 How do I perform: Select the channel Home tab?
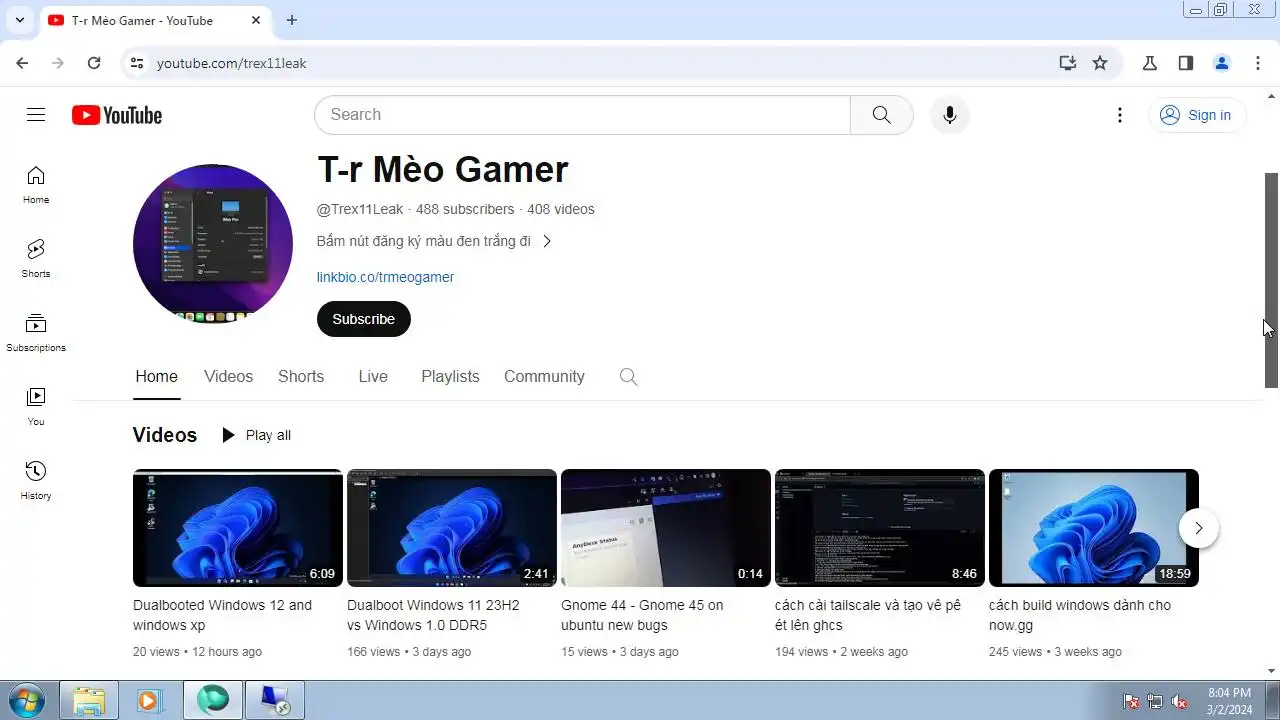[x=157, y=377]
